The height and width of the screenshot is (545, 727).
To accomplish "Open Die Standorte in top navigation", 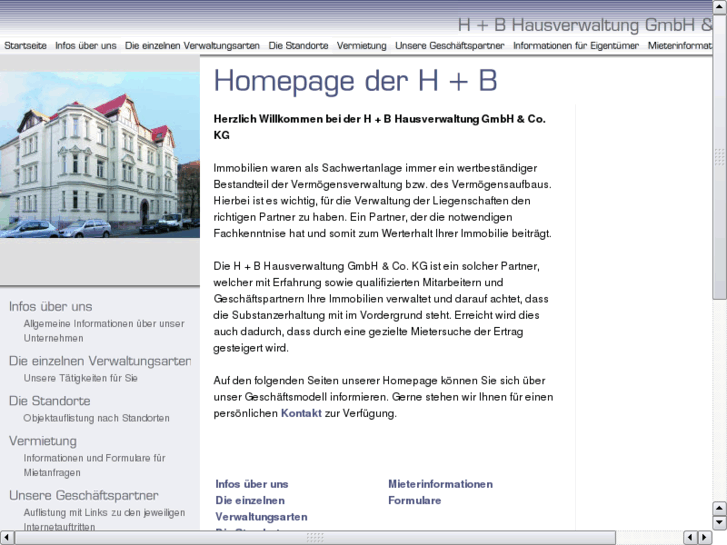I will pyautogui.click(x=298, y=45).
